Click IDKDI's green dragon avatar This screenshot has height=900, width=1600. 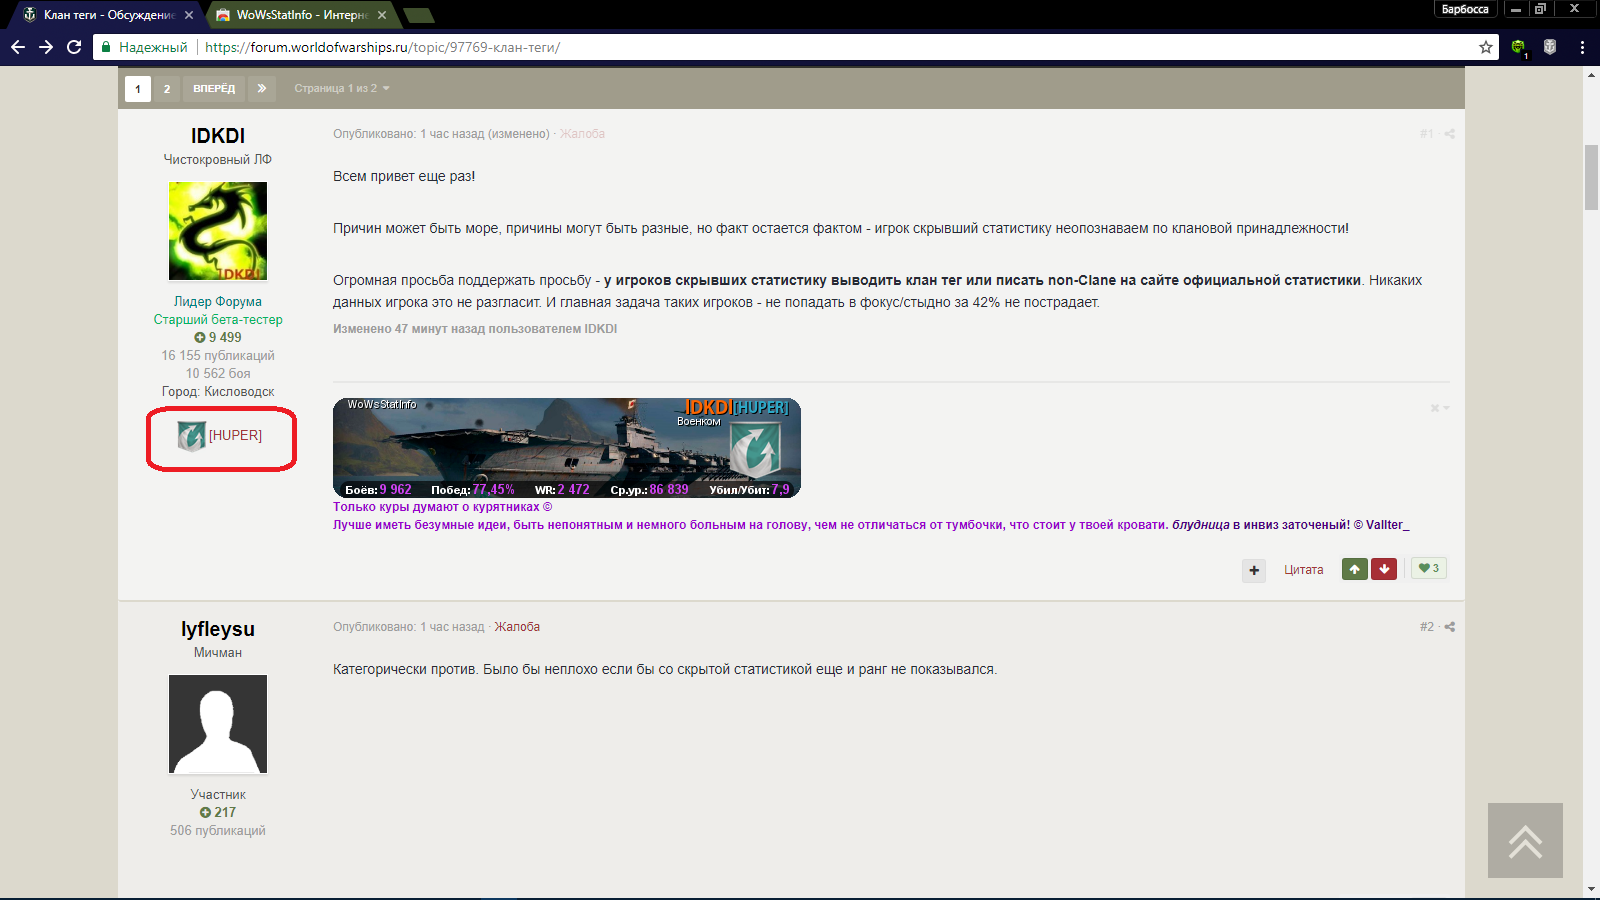218,231
